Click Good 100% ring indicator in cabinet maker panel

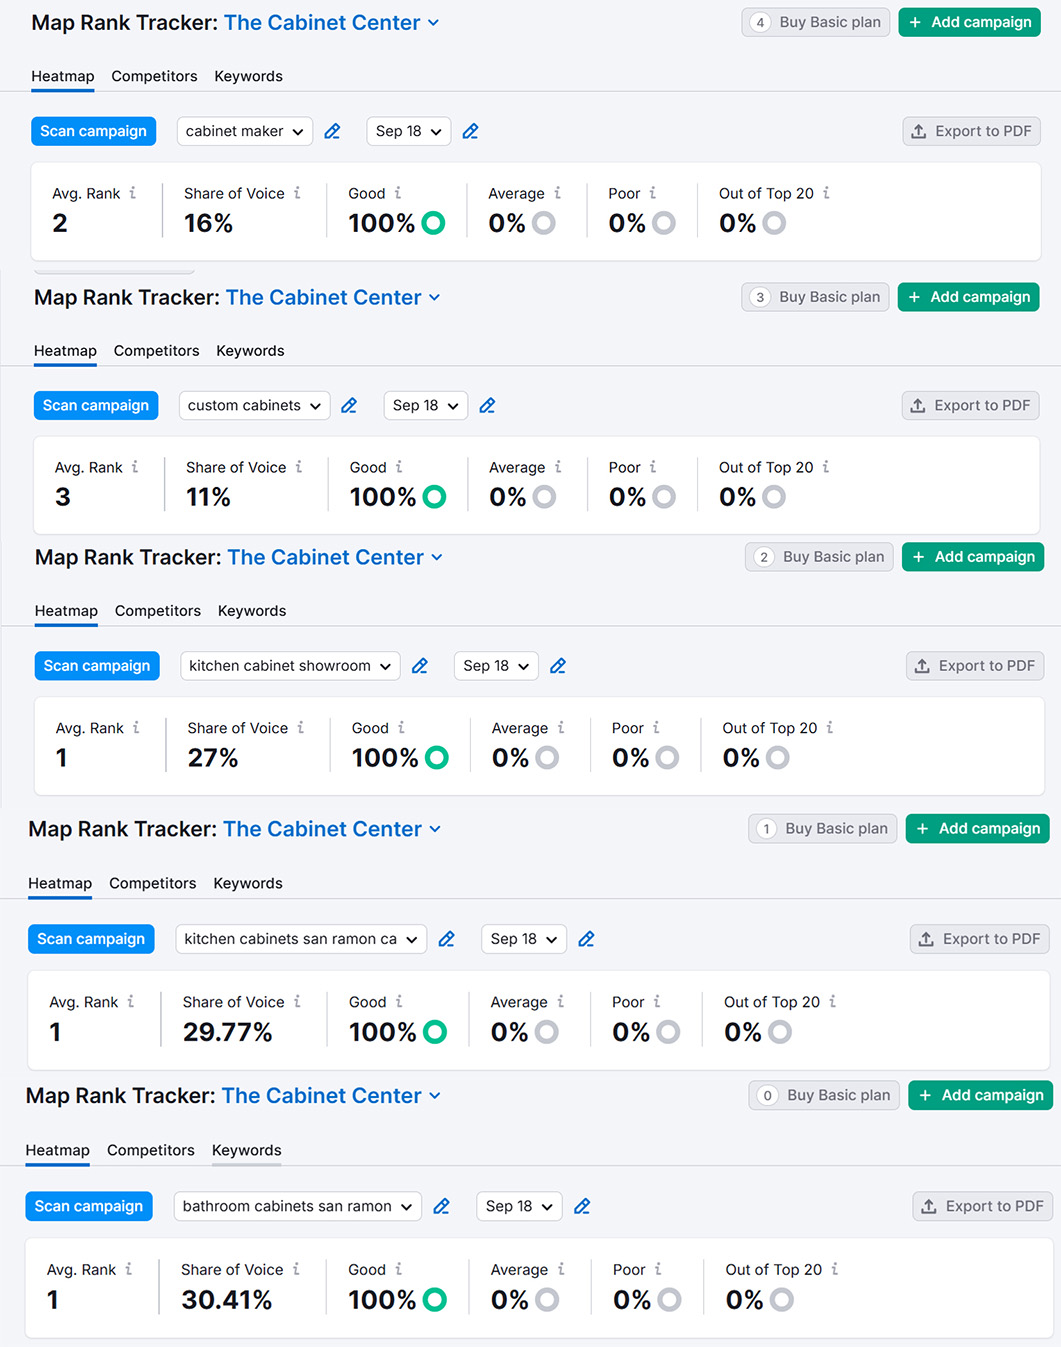pos(434,223)
